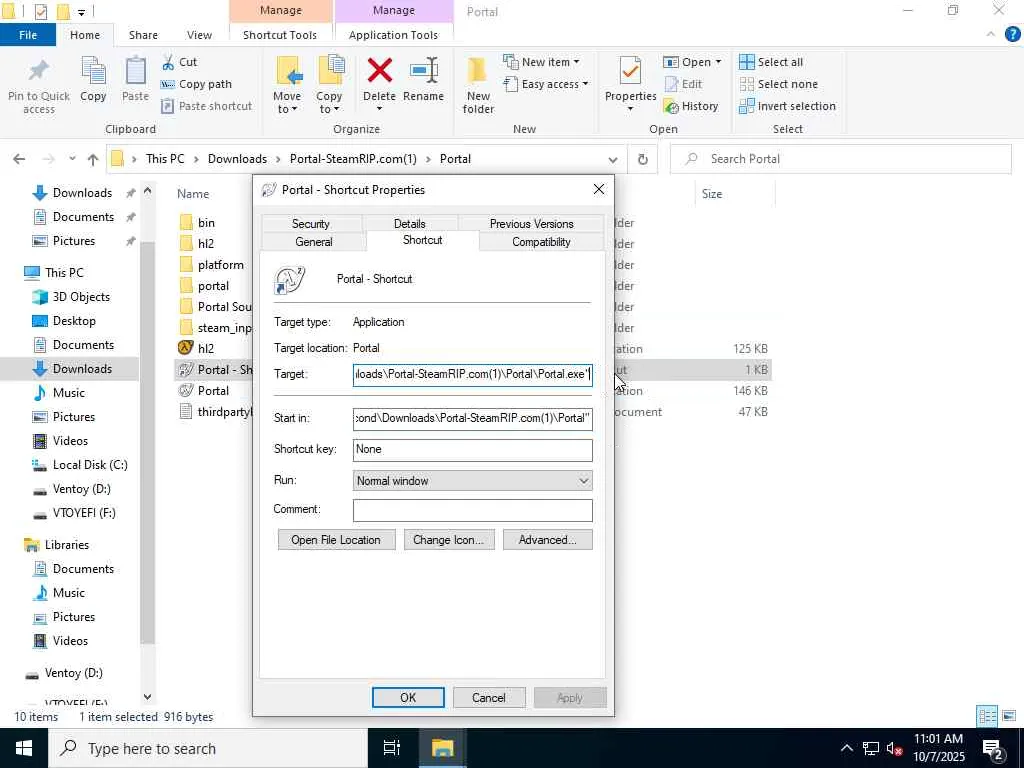Screen dimensions: 1024x768
Task: Click Copy path in ribbon
Action: click(196, 84)
